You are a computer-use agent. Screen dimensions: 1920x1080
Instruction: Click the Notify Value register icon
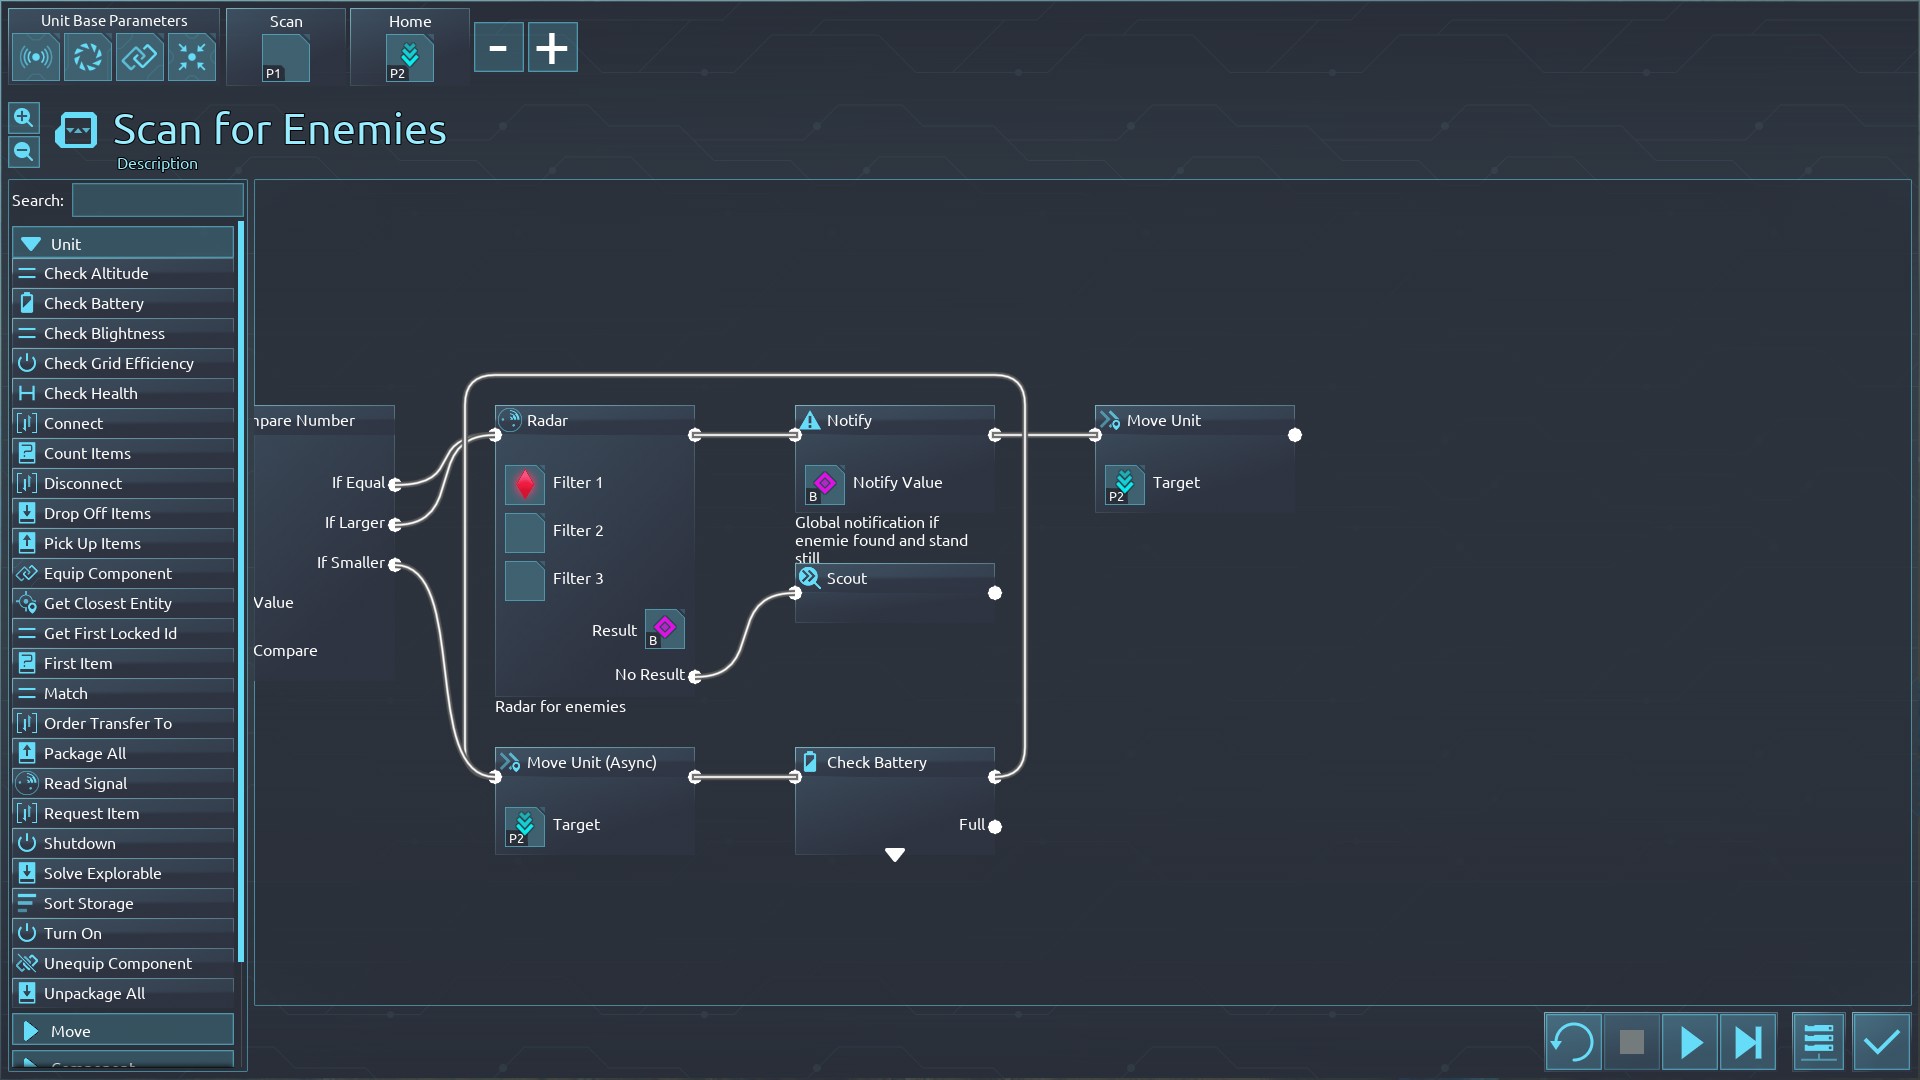click(824, 484)
